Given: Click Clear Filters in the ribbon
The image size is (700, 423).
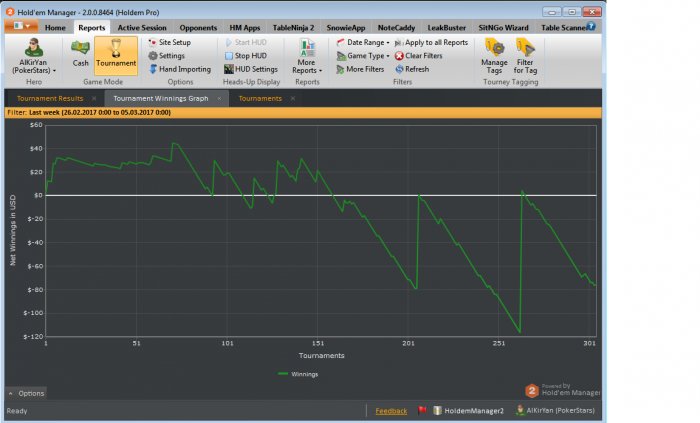Looking at the screenshot, I should click(422, 56).
